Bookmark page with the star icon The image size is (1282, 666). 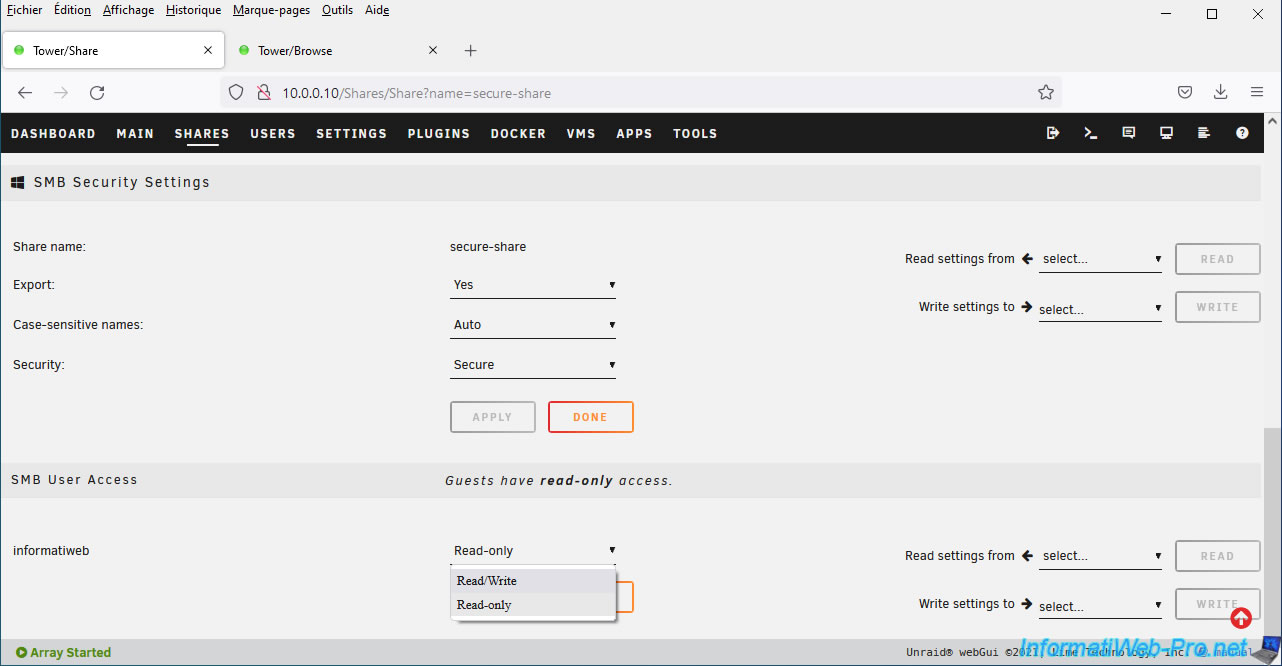point(1046,93)
